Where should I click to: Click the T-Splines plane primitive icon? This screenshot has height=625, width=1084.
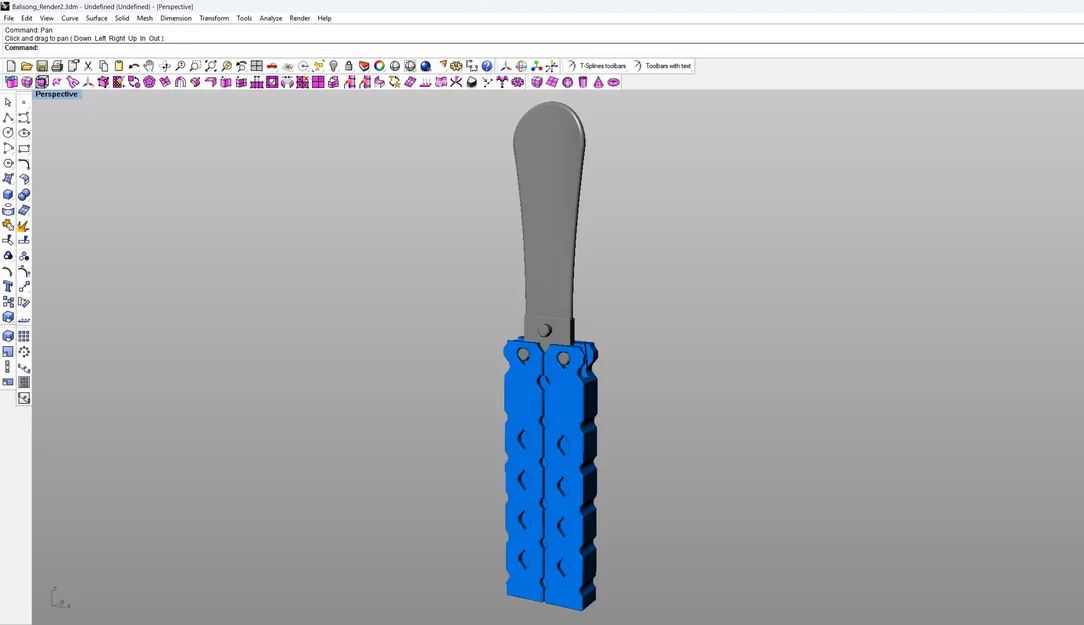pos(552,82)
